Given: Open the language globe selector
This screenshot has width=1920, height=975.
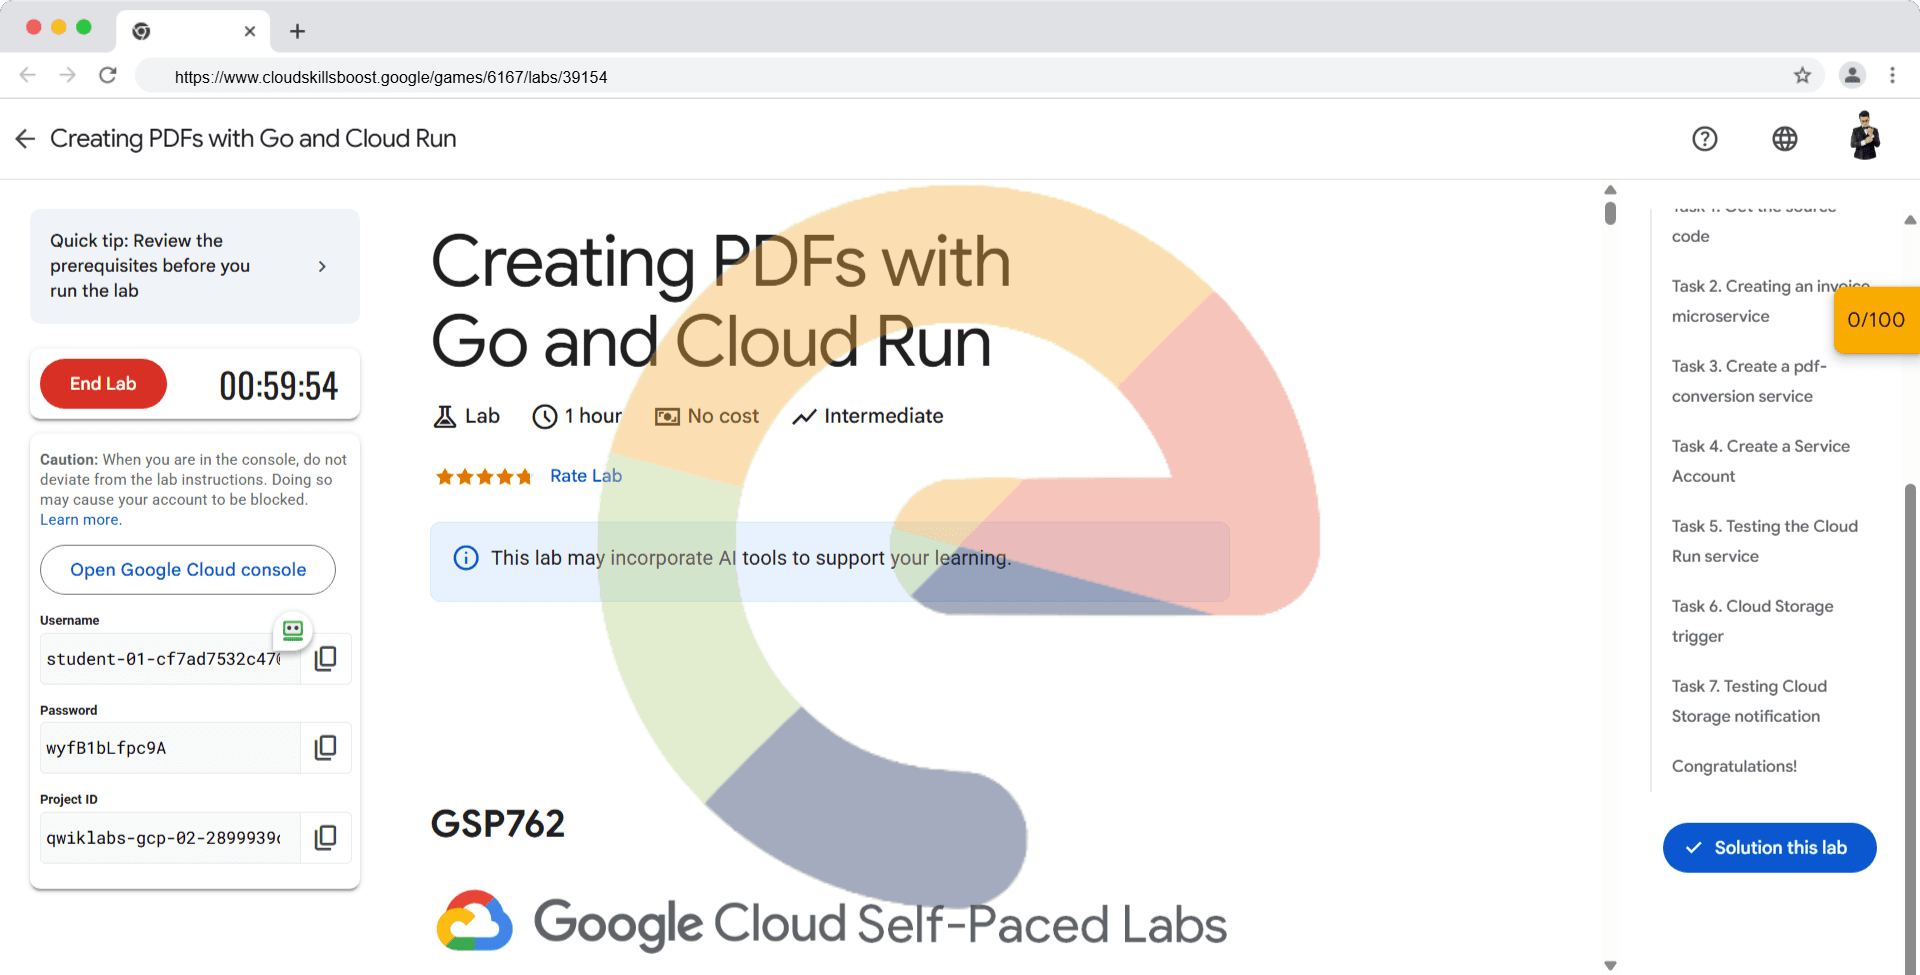Looking at the screenshot, I should coord(1784,139).
